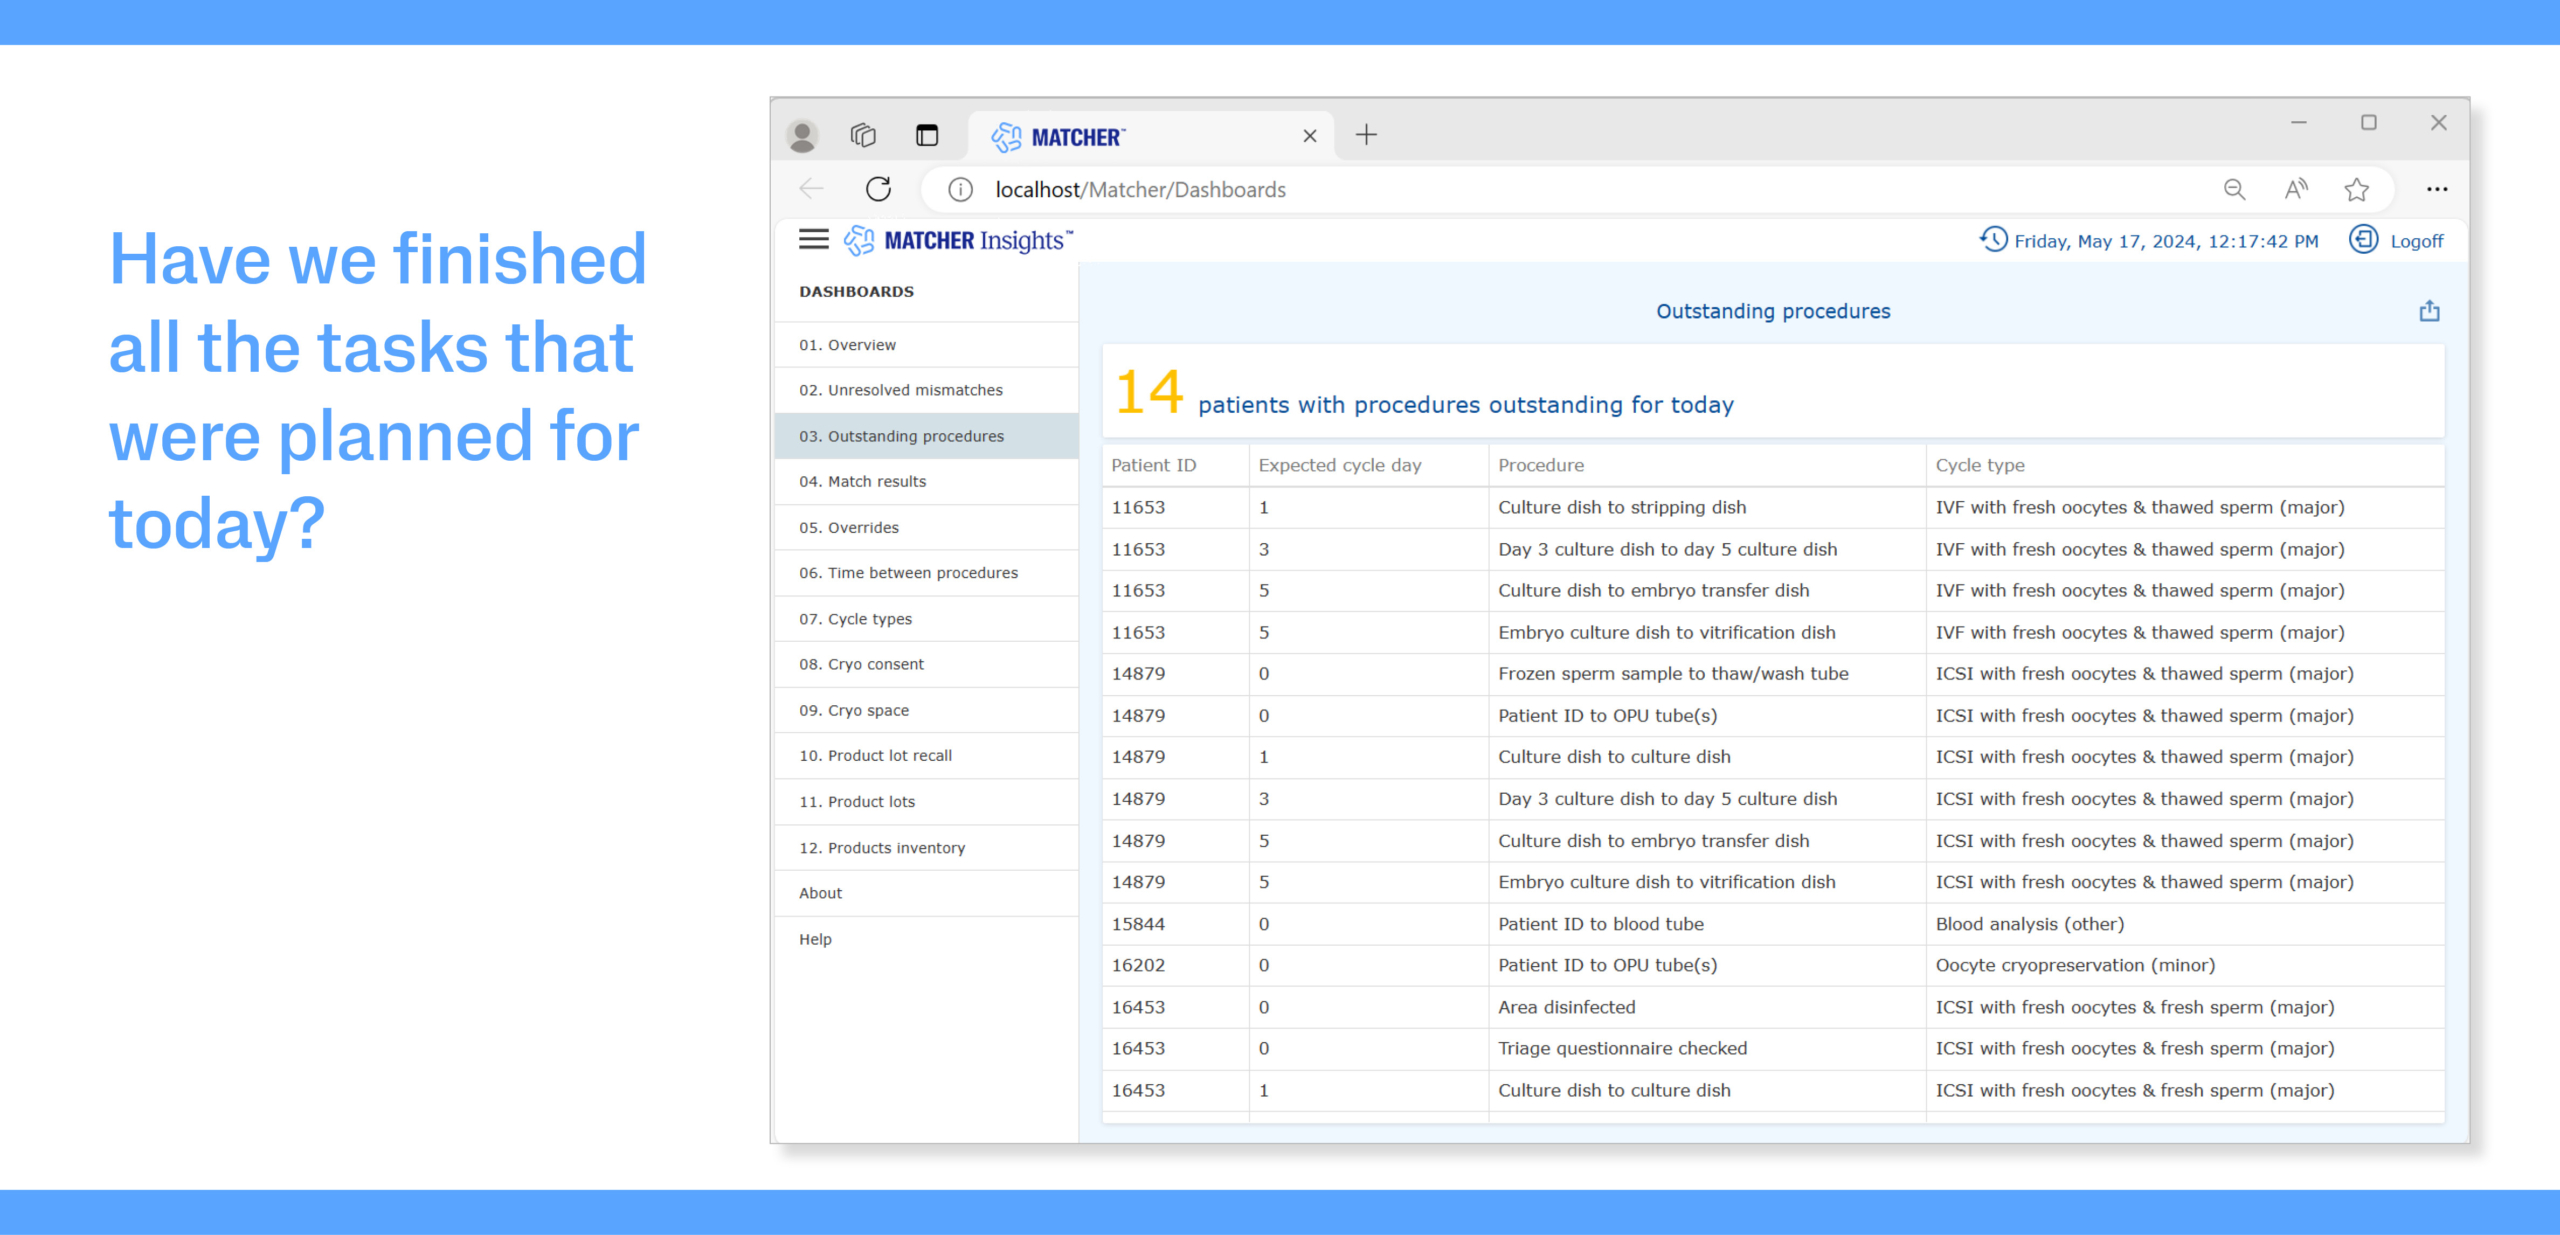Image resolution: width=2560 pixels, height=1235 pixels.
Task: Click the Logoff link
Action: 2416,241
